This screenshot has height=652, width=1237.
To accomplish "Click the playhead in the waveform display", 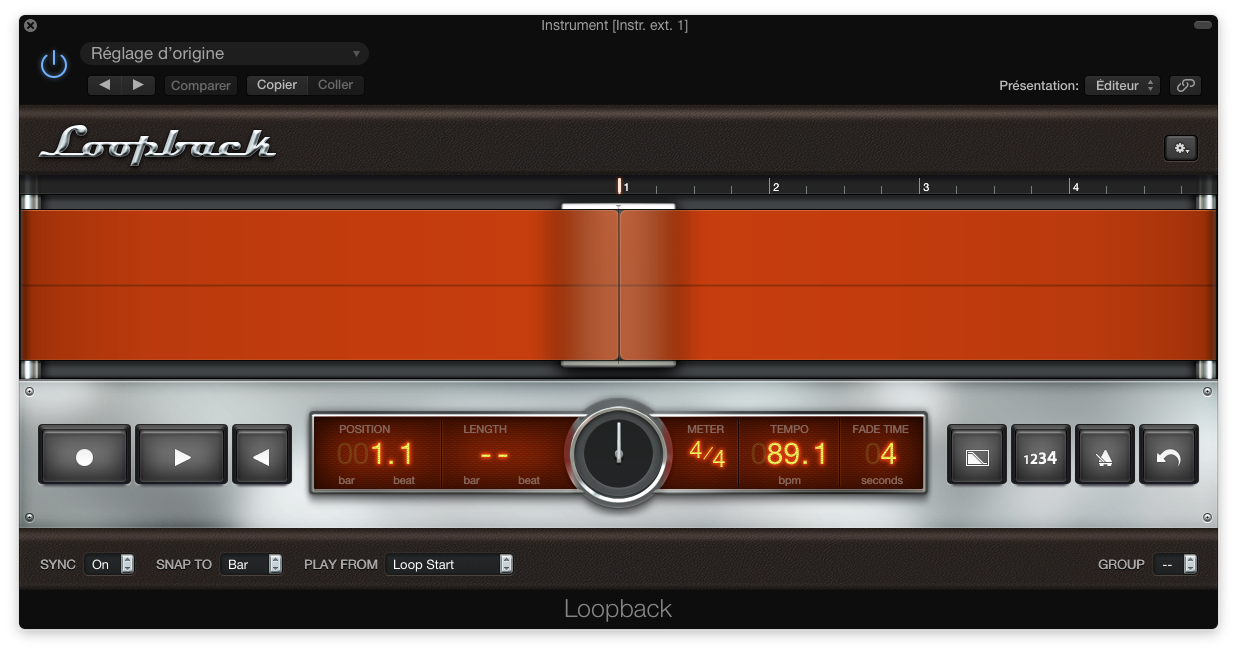I will (x=619, y=285).
